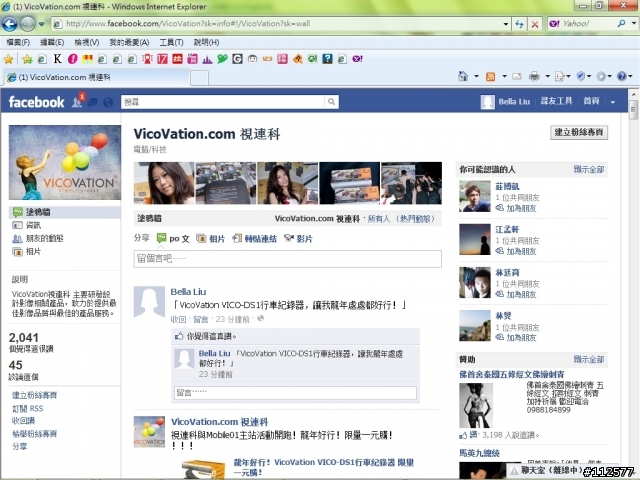Click the Print icon in command bar

pyautogui.click(x=534, y=76)
